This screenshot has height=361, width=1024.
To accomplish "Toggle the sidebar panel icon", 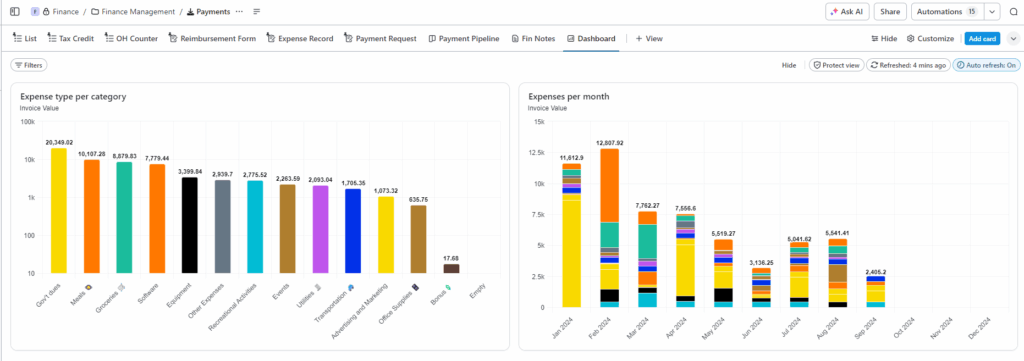I will [15, 12].
